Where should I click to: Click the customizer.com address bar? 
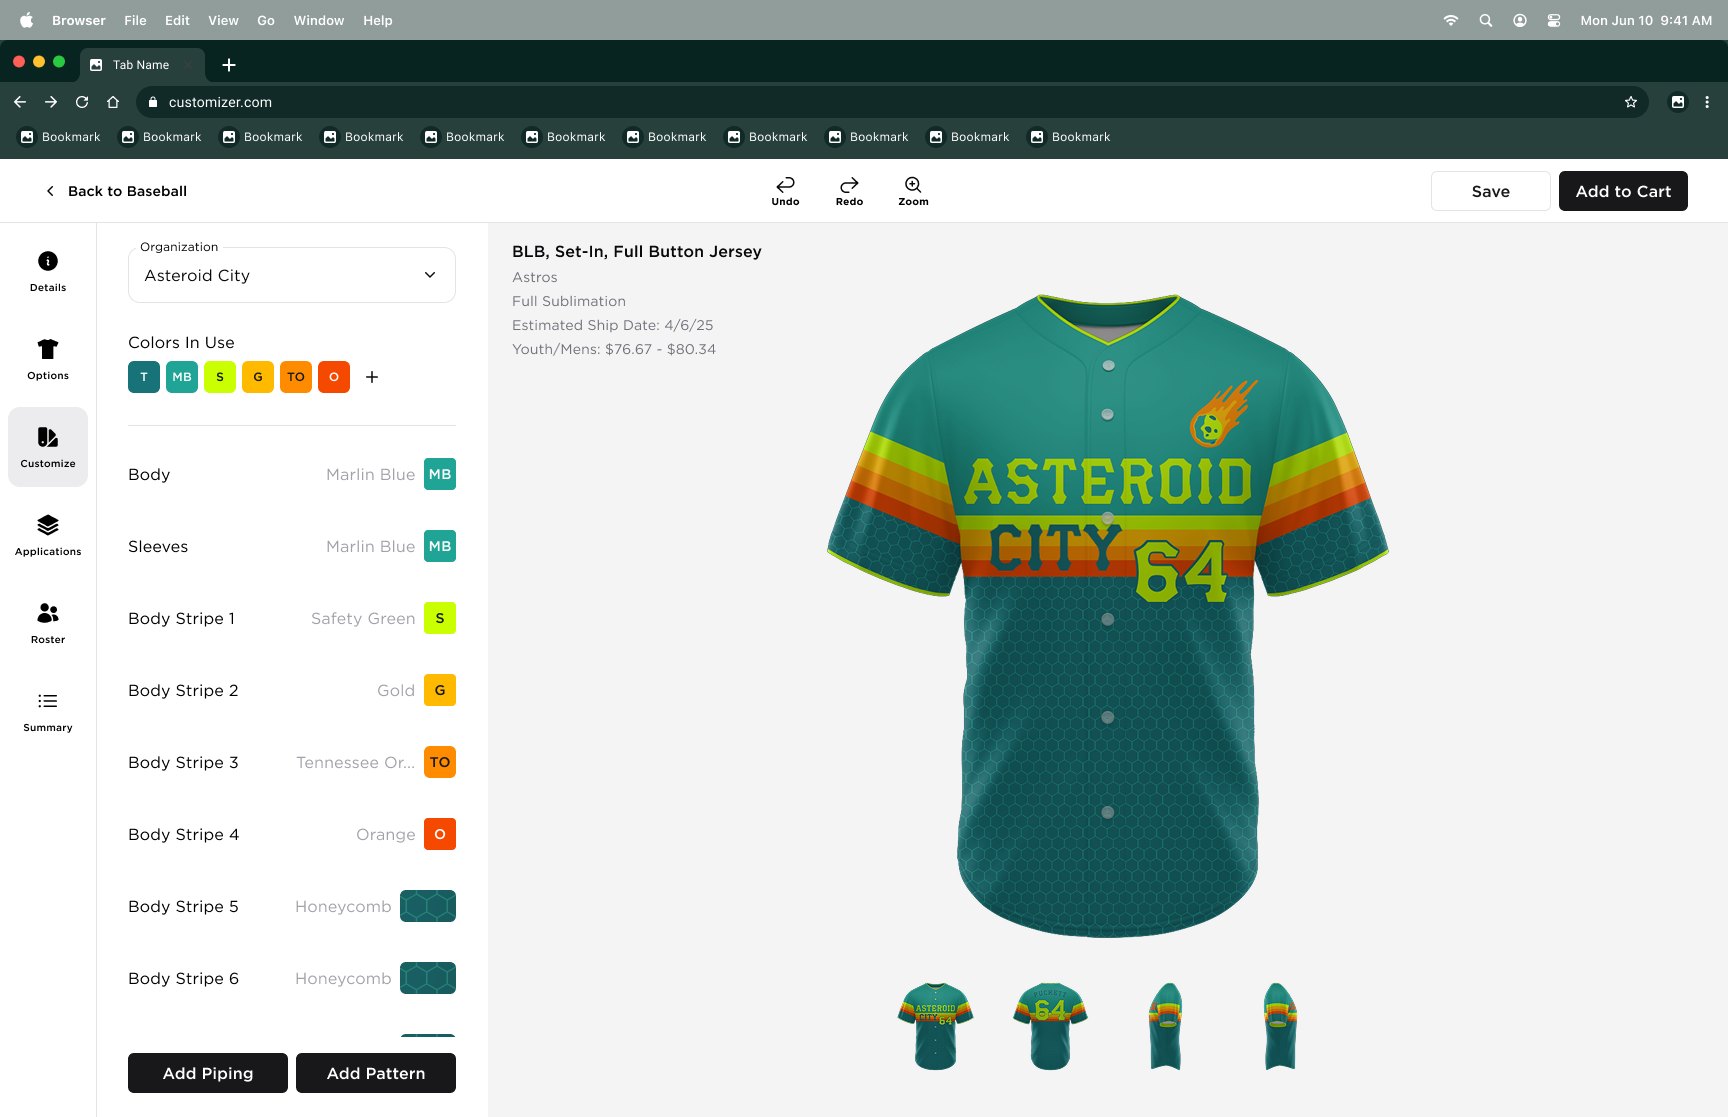click(x=892, y=102)
